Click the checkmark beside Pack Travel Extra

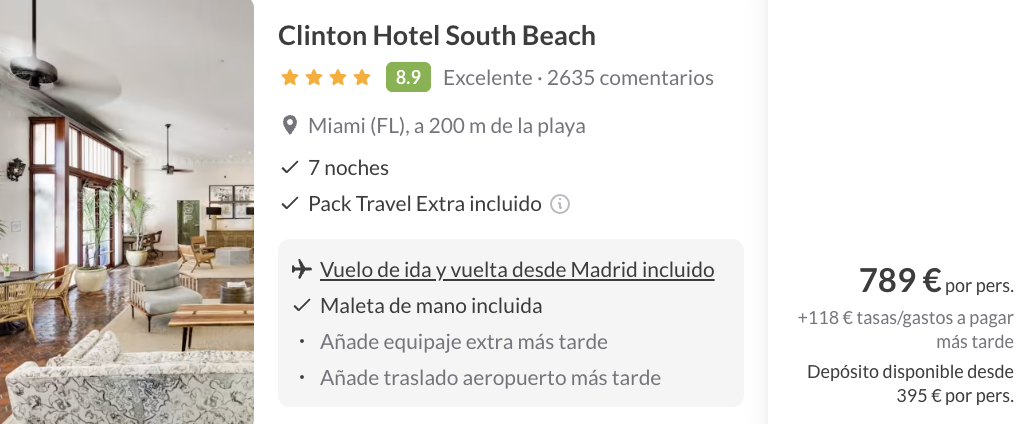pyautogui.click(x=290, y=204)
